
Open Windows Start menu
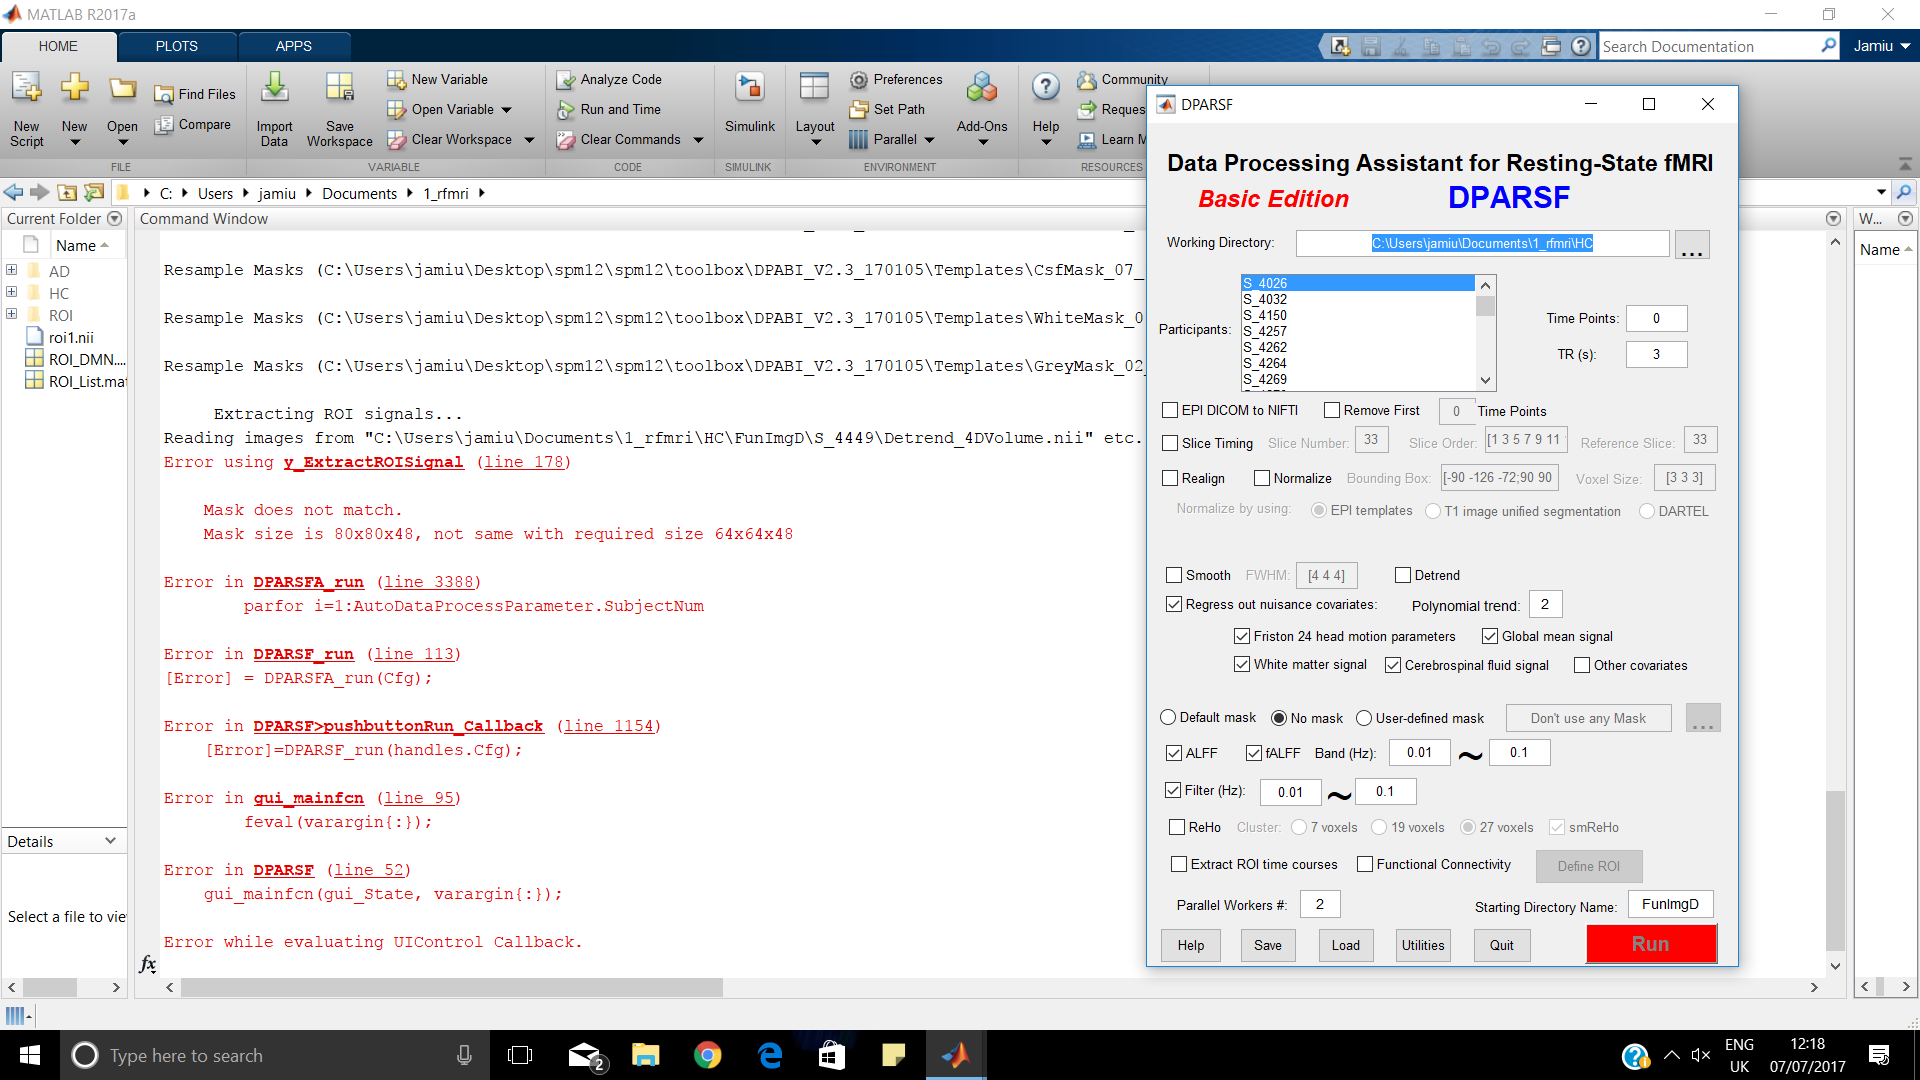pyautogui.click(x=30, y=1055)
